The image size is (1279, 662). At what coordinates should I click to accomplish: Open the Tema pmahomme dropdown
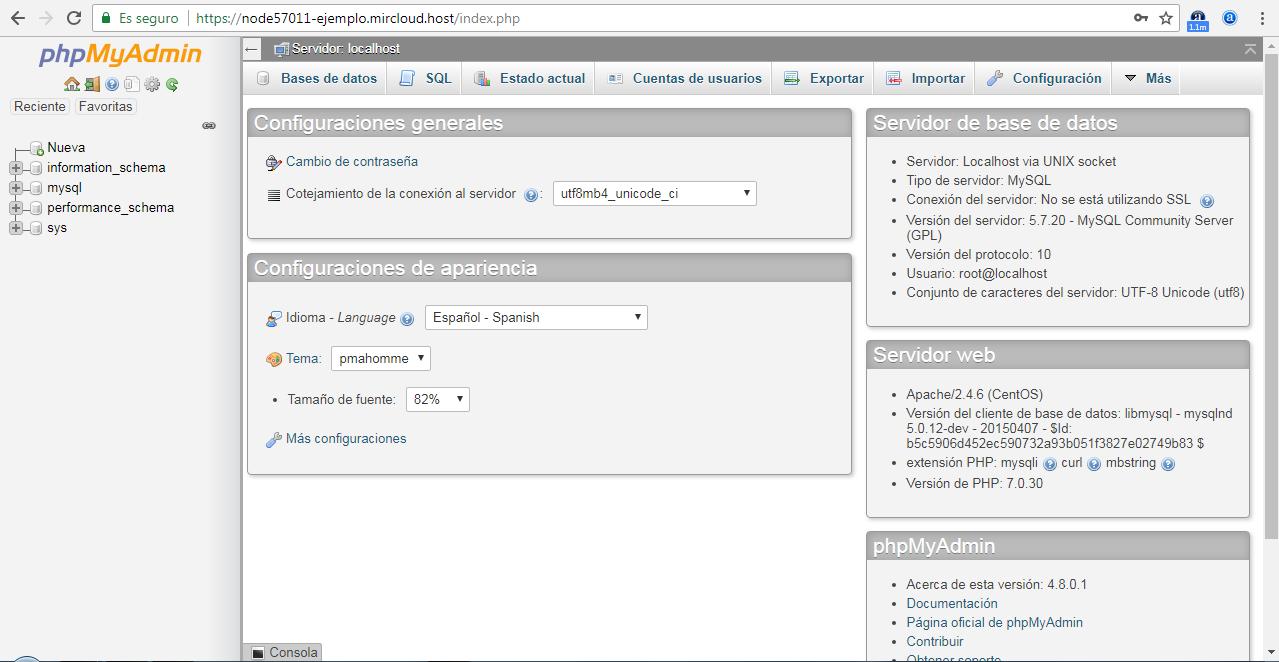381,358
